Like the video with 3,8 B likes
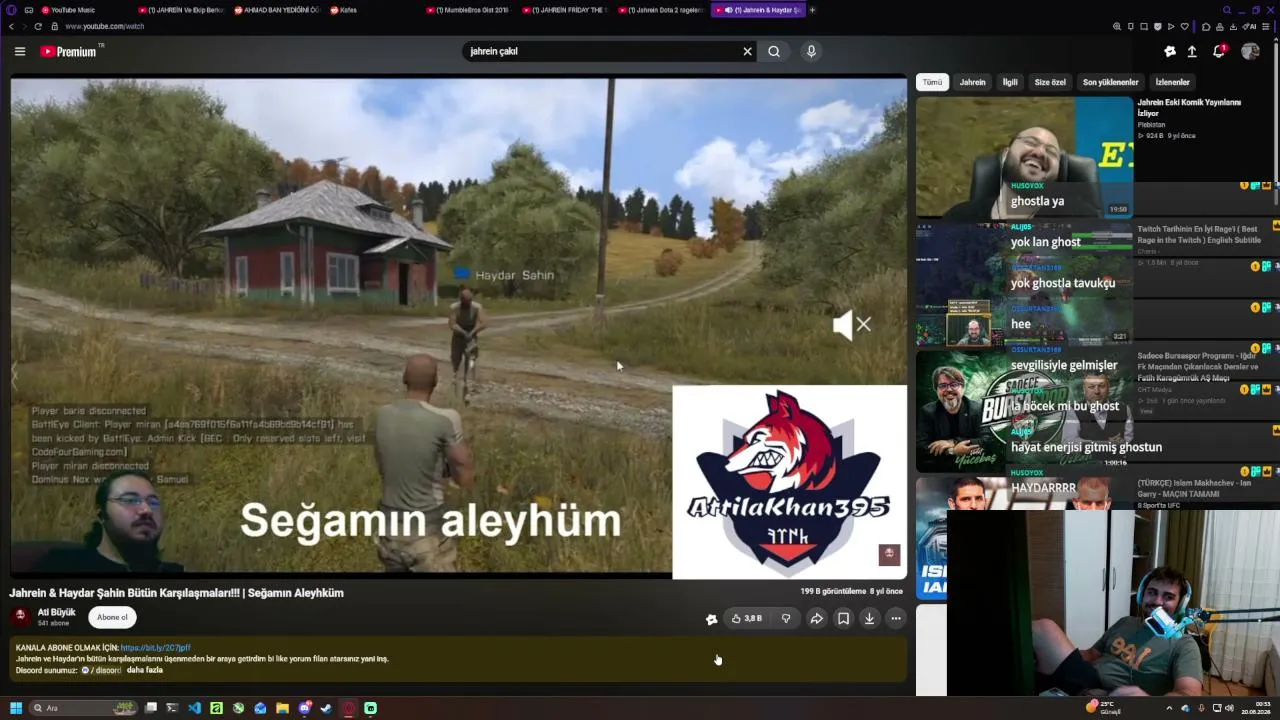The image size is (1280, 720). click(x=747, y=618)
